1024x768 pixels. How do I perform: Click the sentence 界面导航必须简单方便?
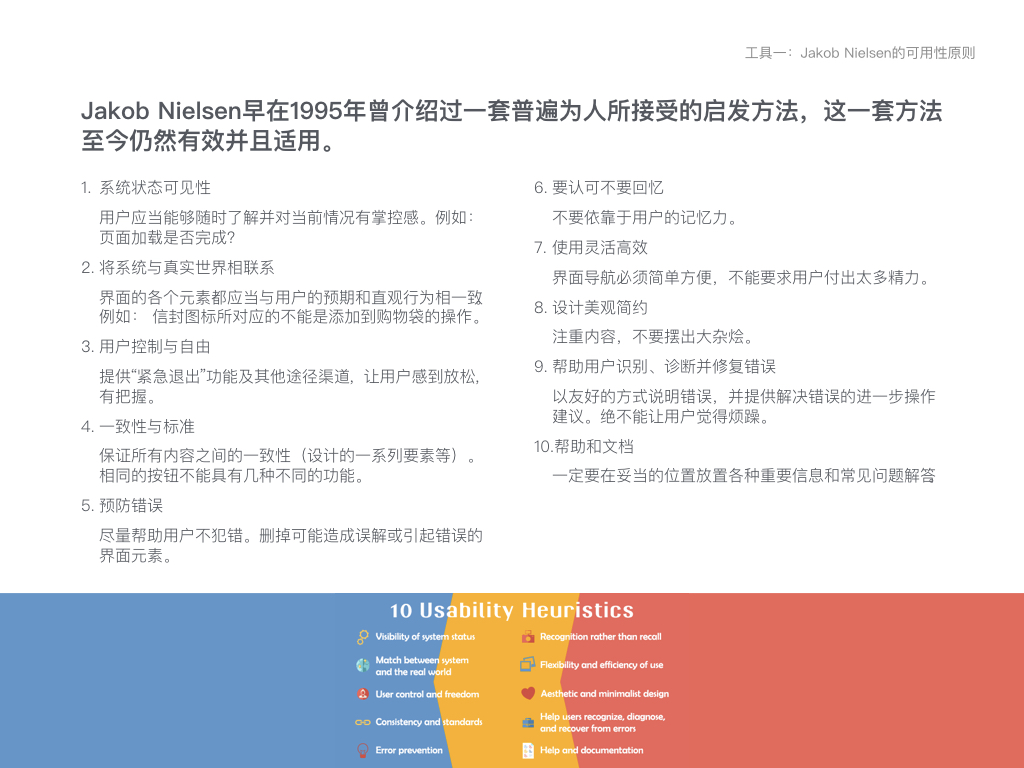click(742, 278)
